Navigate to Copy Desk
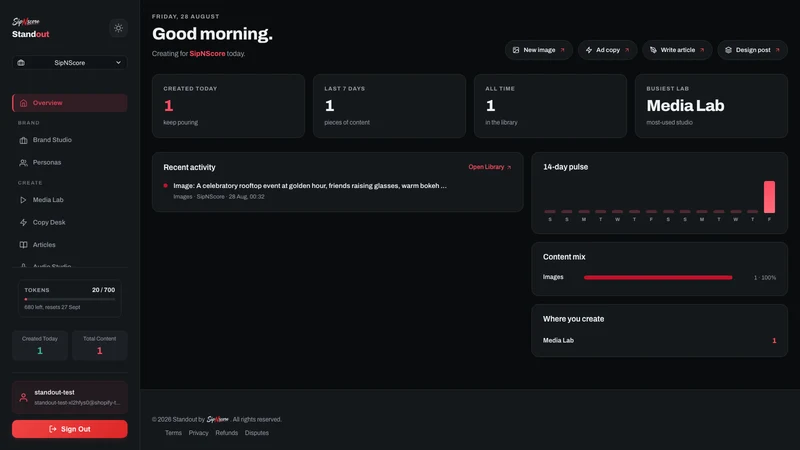Image resolution: width=800 pixels, height=450 pixels. [x=70, y=222]
